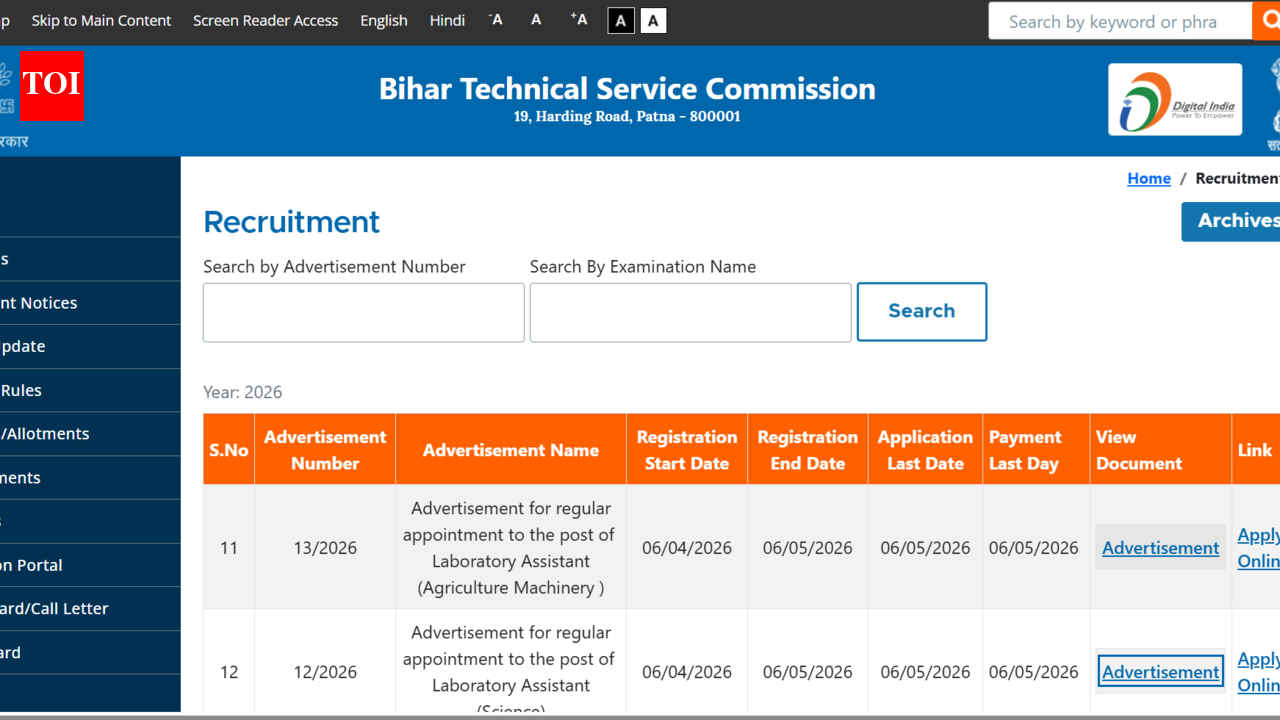
Task: Click the TOI logo badge
Action: tap(51, 86)
